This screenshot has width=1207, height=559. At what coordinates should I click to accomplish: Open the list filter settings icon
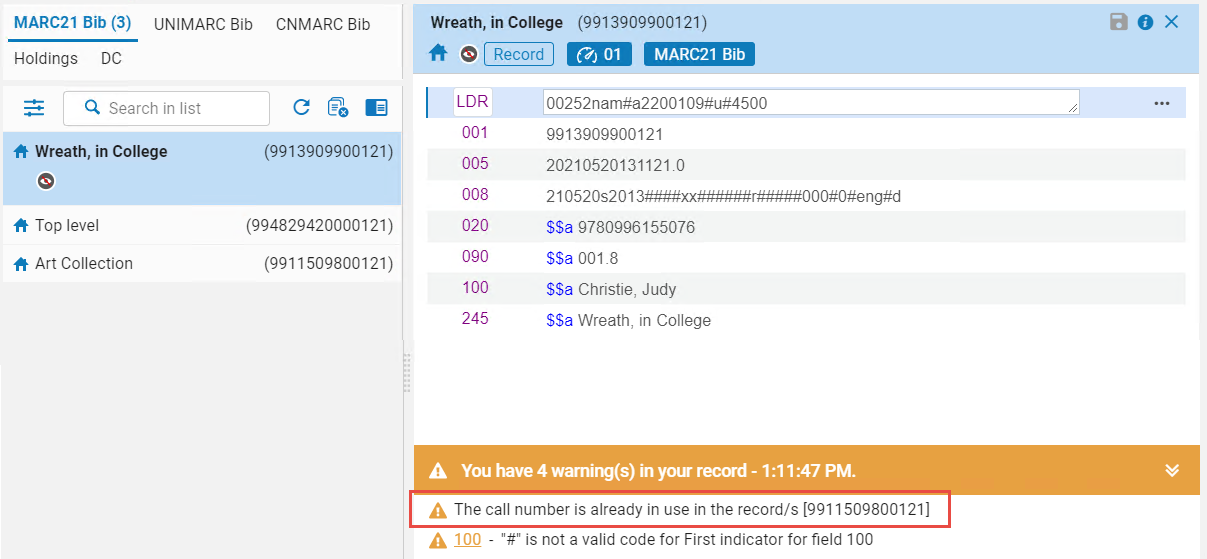pos(35,108)
